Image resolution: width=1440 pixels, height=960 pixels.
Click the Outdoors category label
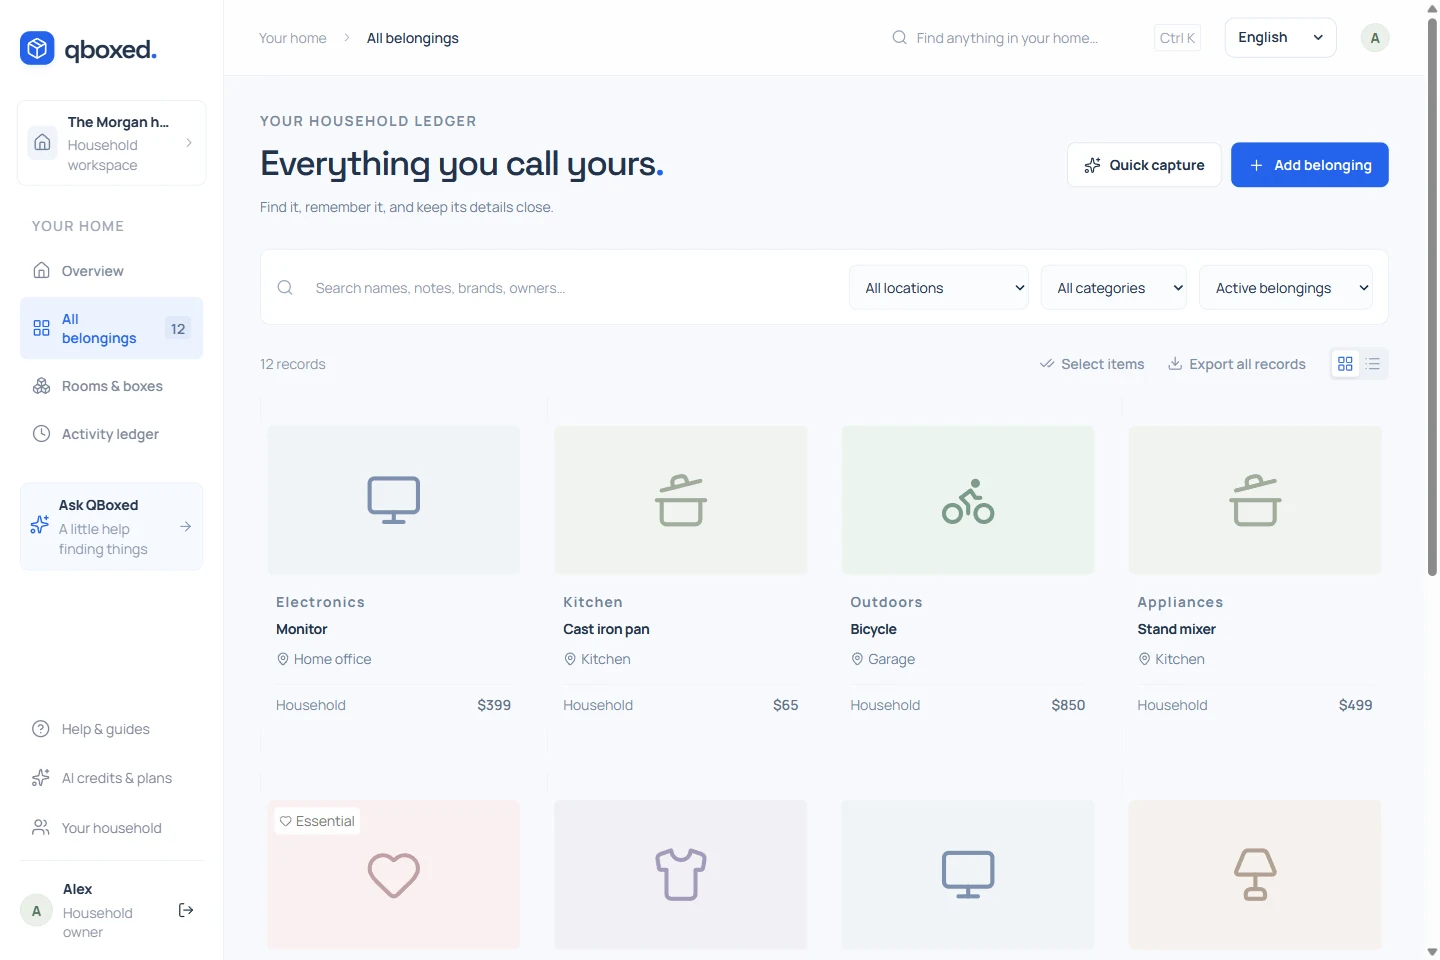(x=886, y=602)
